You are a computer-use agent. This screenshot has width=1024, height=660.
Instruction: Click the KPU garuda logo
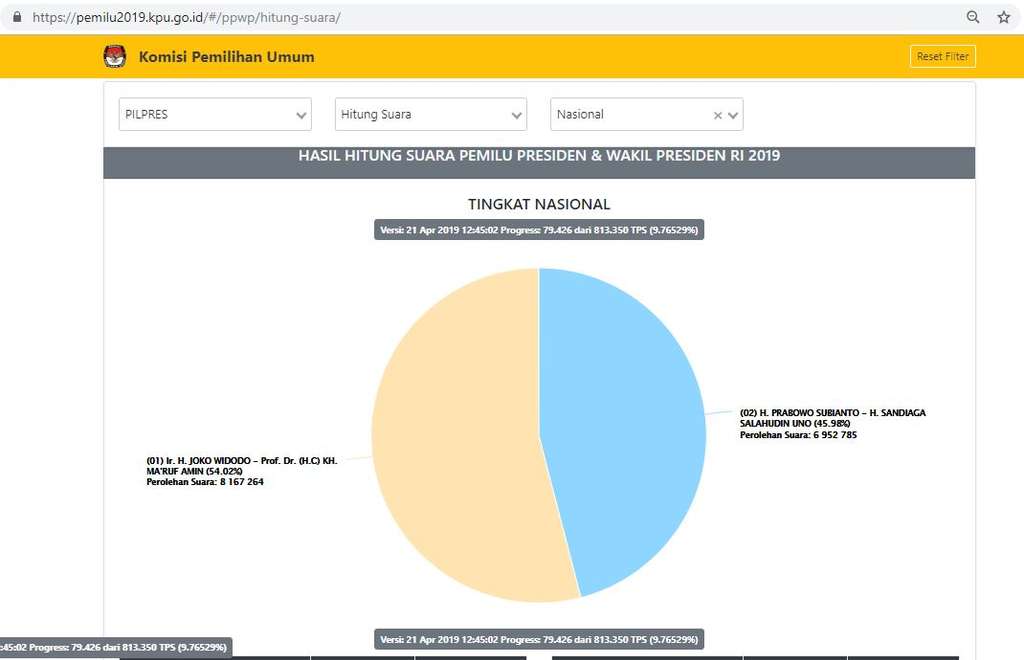coord(115,57)
